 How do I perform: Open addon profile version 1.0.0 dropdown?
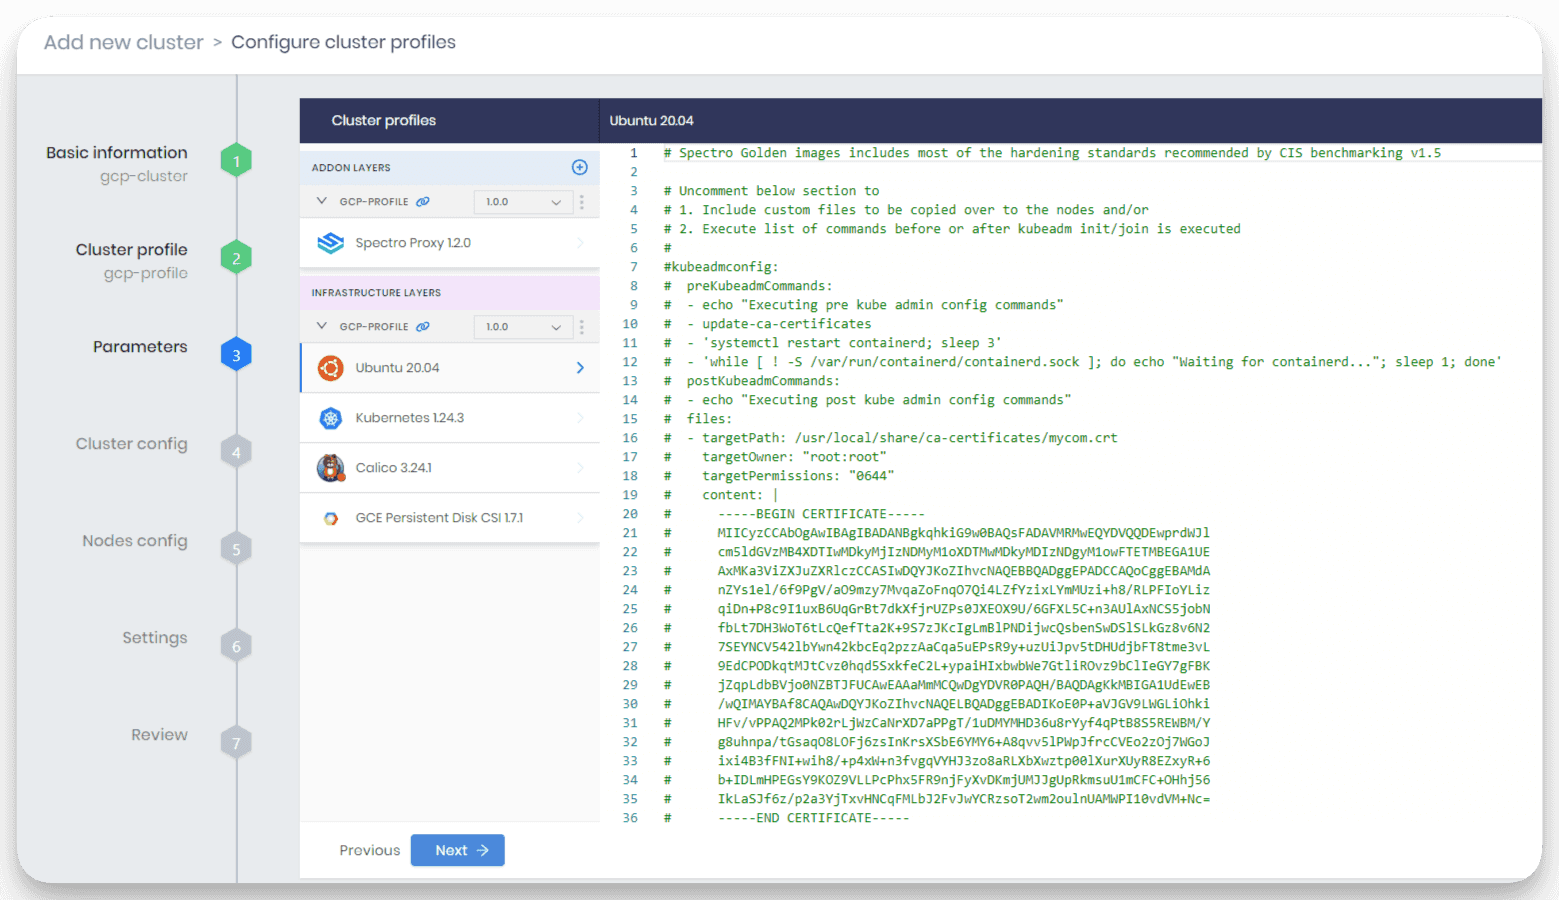523,201
